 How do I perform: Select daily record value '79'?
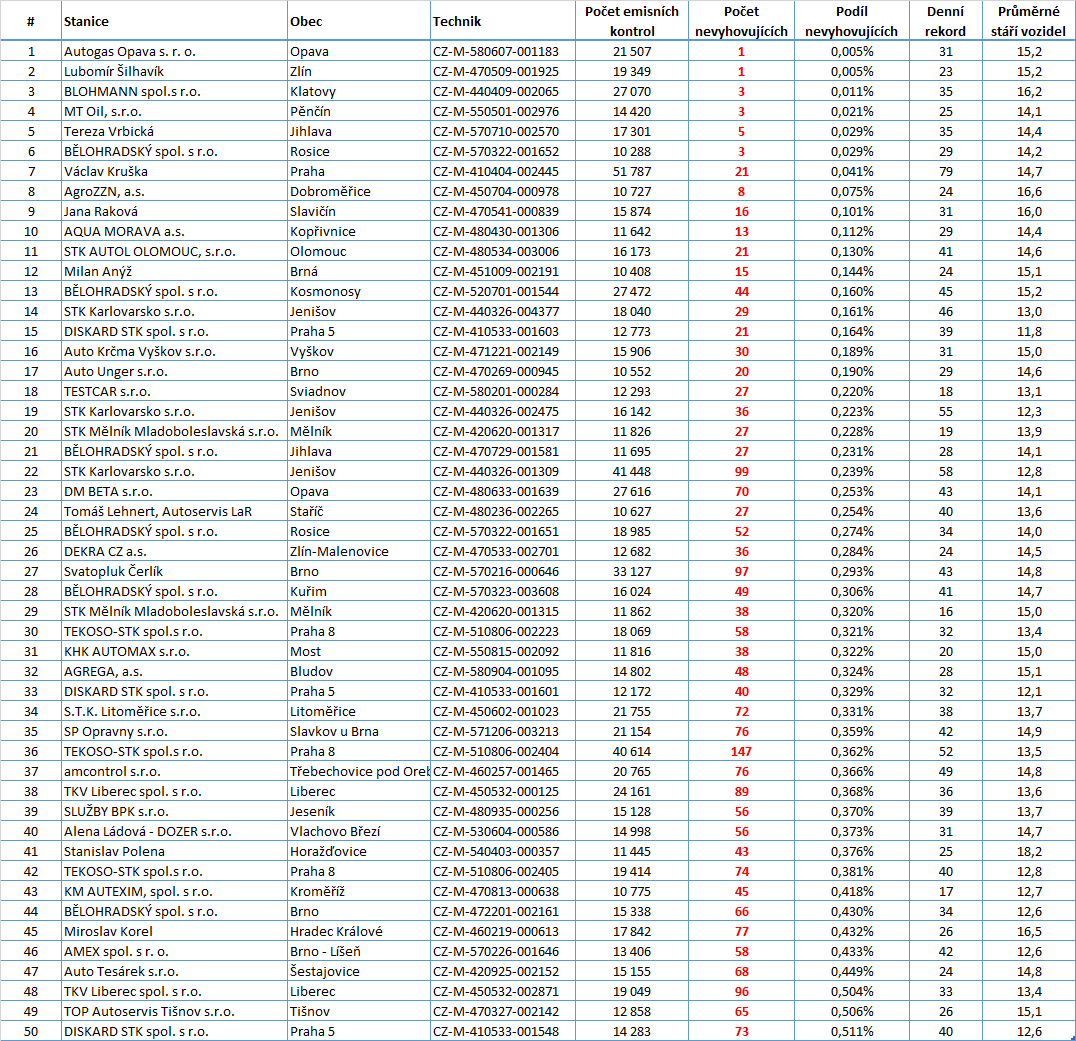(945, 172)
